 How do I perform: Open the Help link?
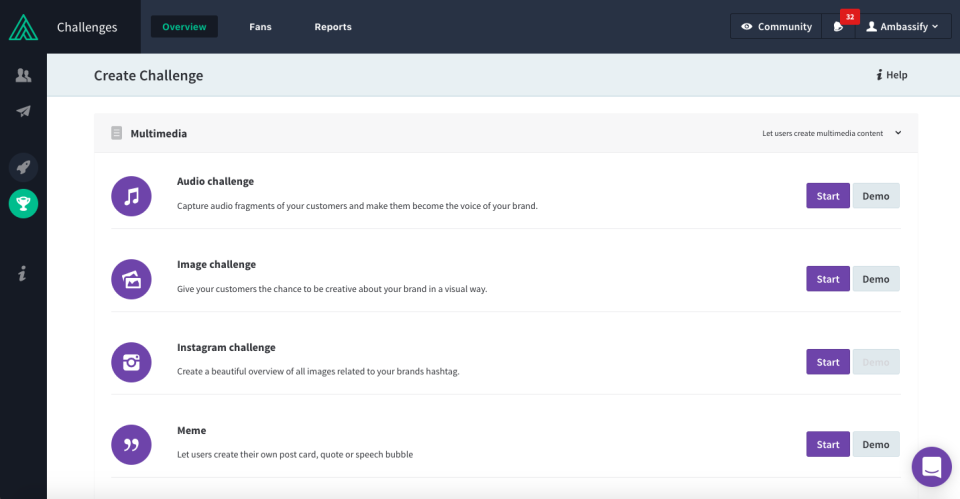[x=892, y=75]
